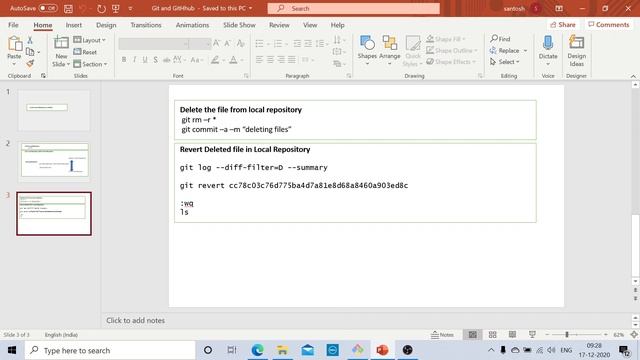This screenshot has width=640, height=360.
Task: Open Microsoft Edge from taskbar
Action: (258, 350)
